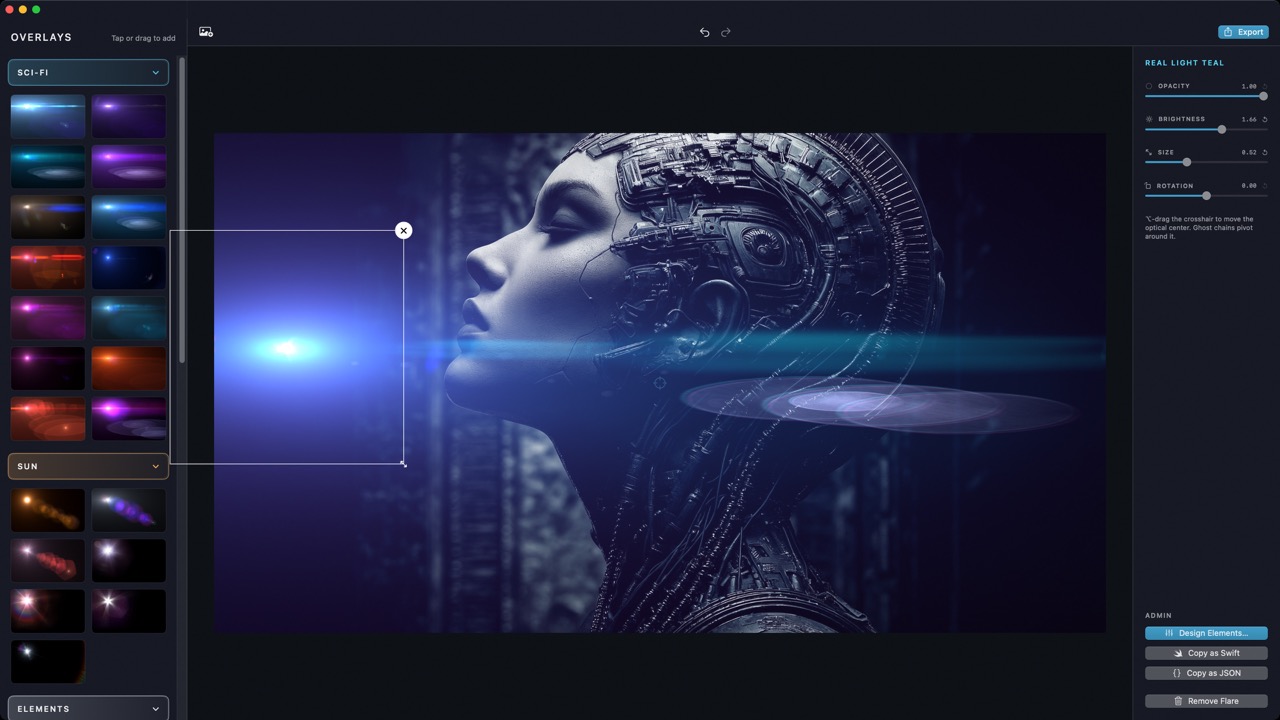Click the Size value 0.52
The width and height of the screenshot is (1280, 720).
pyautogui.click(x=1249, y=152)
